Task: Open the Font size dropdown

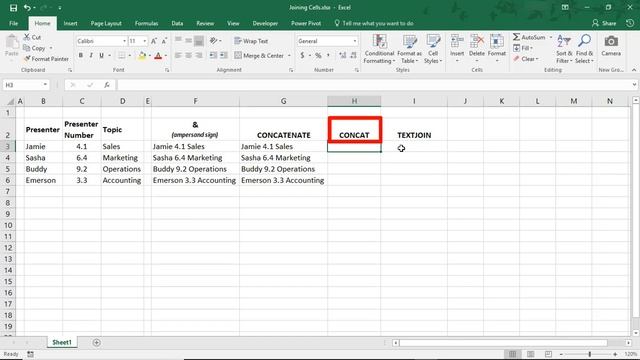Action: 144,41
